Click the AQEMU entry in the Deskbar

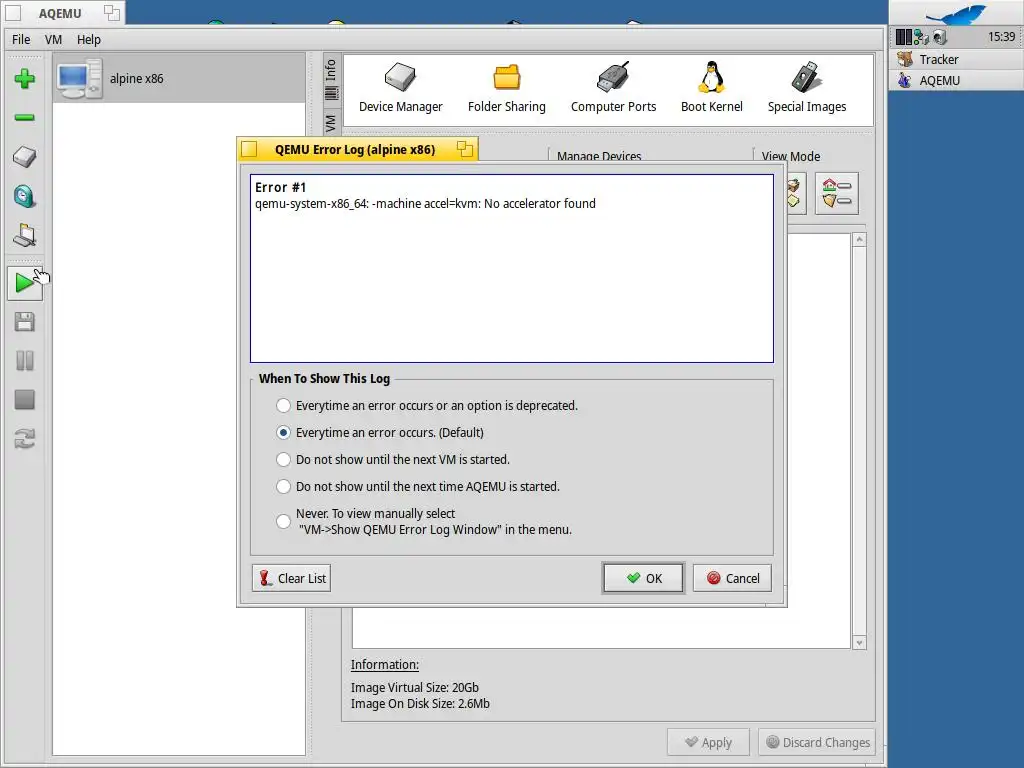click(x=955, y=80)
